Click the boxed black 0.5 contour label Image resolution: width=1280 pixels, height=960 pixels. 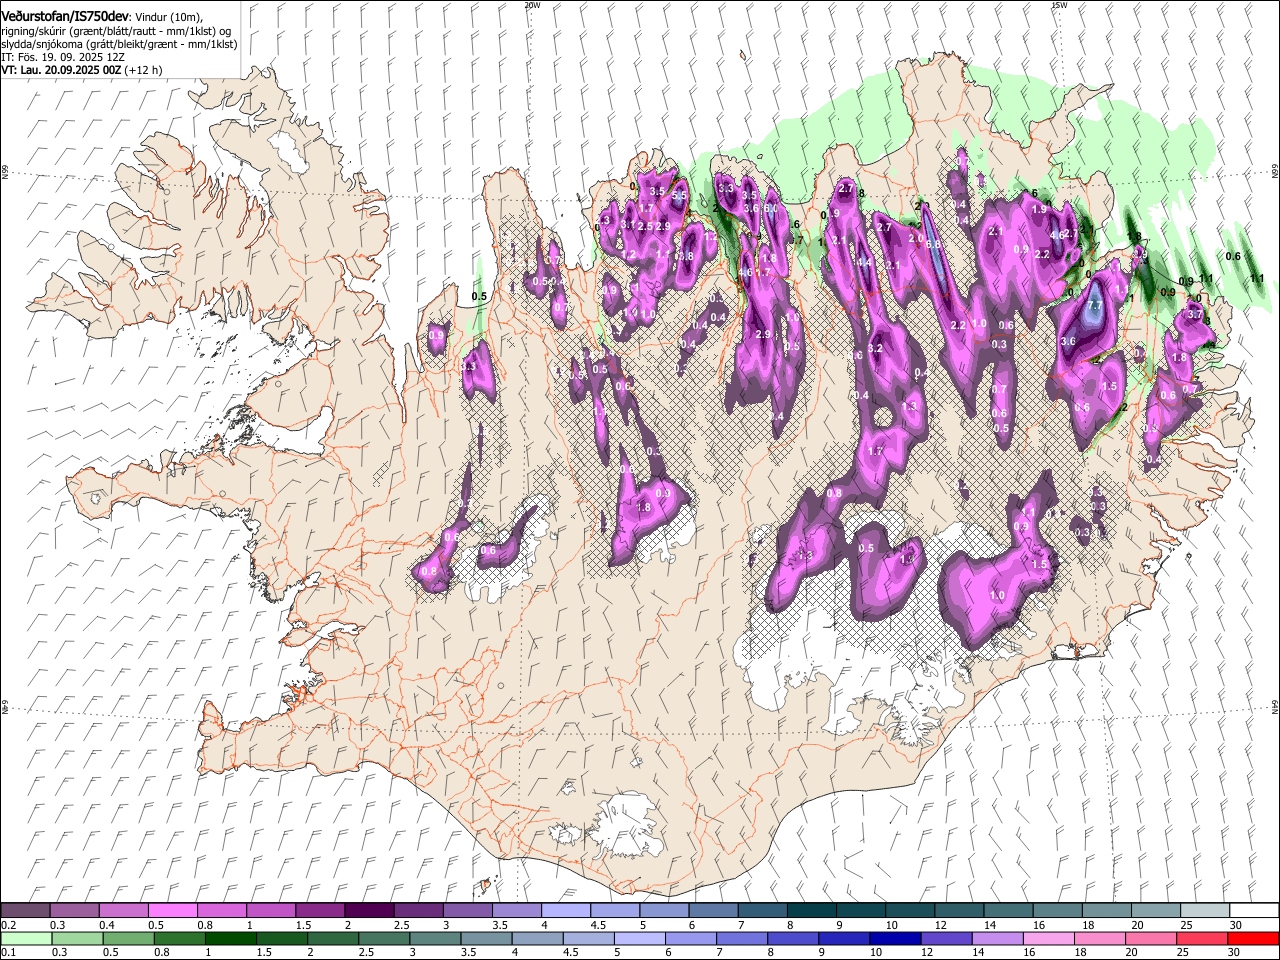point(479,296)
